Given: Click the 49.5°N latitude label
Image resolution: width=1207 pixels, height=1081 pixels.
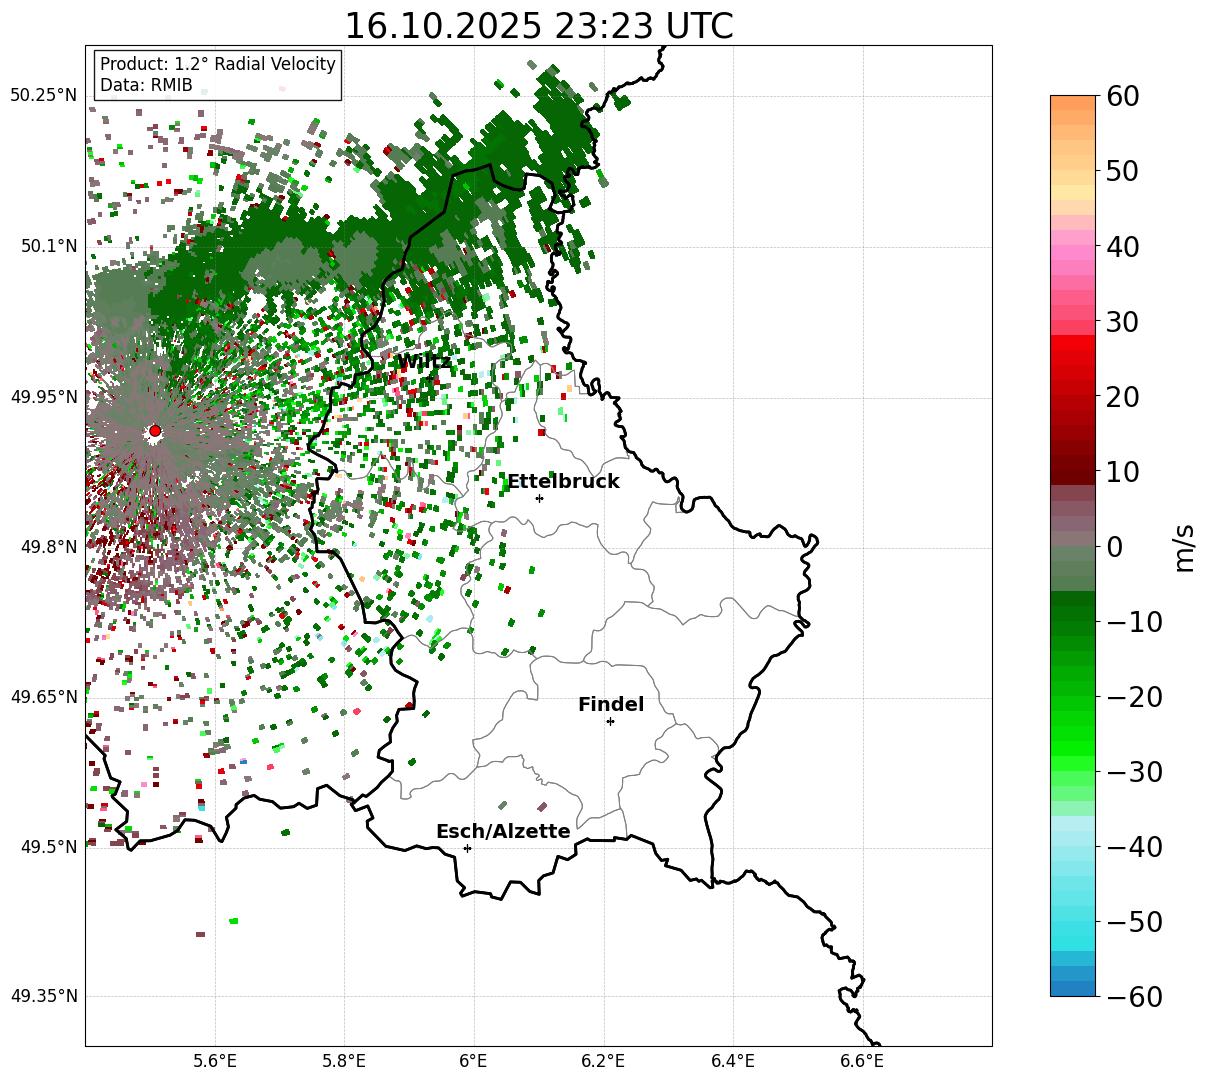Looking at the screenshot, I should pos(48,847).
